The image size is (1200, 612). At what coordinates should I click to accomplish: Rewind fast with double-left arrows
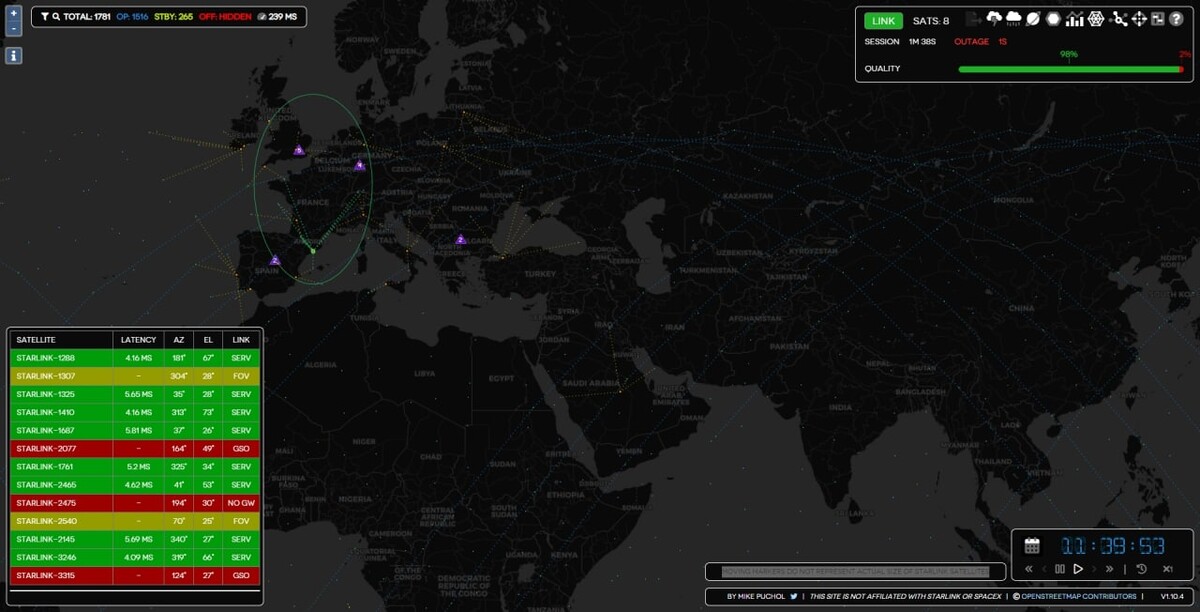coord(1029,569)
